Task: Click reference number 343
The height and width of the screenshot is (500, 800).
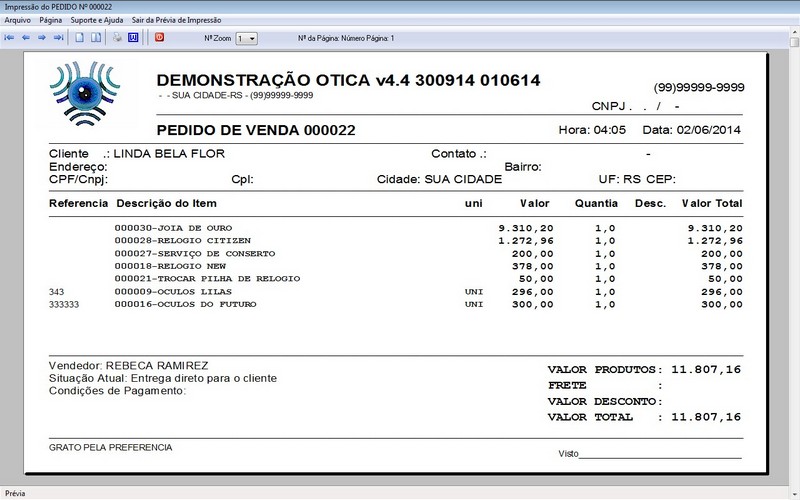Action: tap(57, 292)
